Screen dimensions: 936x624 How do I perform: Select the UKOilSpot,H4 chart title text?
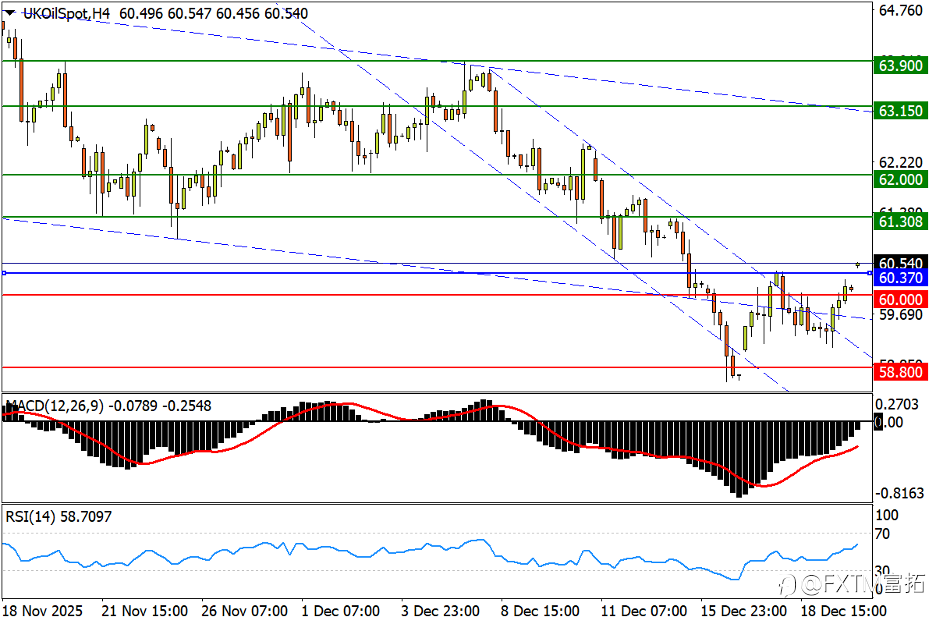coord(66,13)
